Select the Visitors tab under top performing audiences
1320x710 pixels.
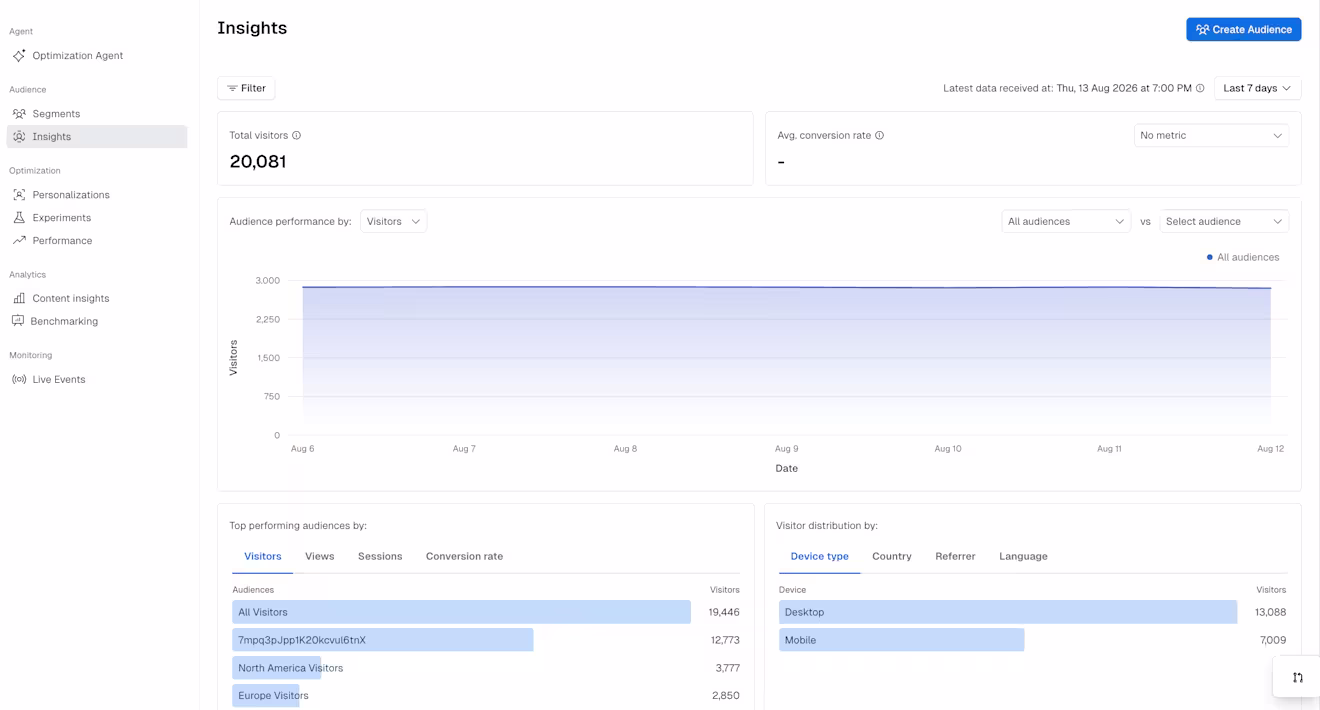[263, 557]
